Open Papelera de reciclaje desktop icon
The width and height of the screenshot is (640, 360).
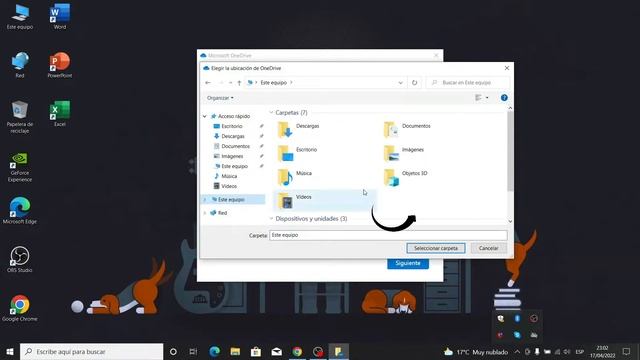pos(20,117)
